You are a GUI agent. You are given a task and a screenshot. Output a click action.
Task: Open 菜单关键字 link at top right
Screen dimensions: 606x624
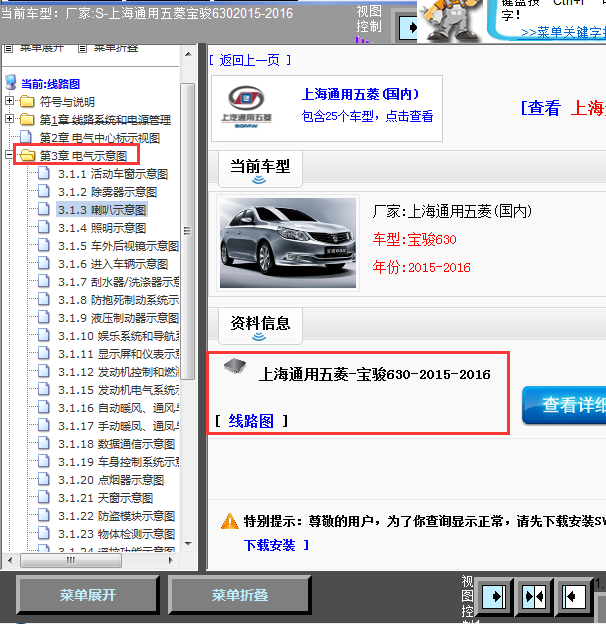[x=563, y=33]
